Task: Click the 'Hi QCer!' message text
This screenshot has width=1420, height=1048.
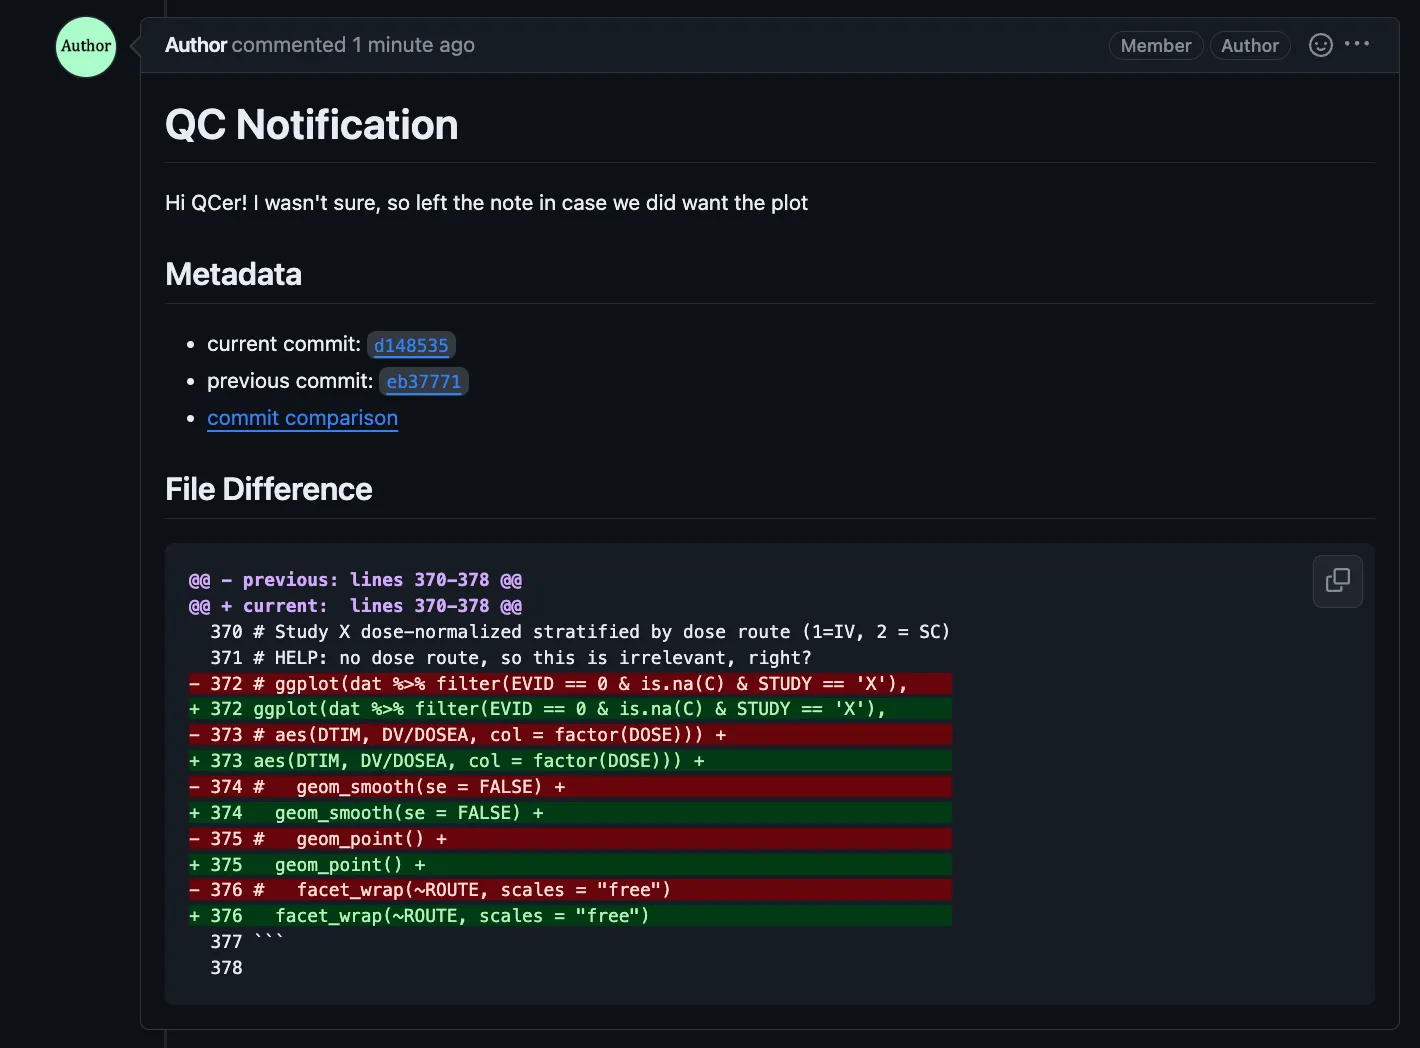Action: coord(486,203)
